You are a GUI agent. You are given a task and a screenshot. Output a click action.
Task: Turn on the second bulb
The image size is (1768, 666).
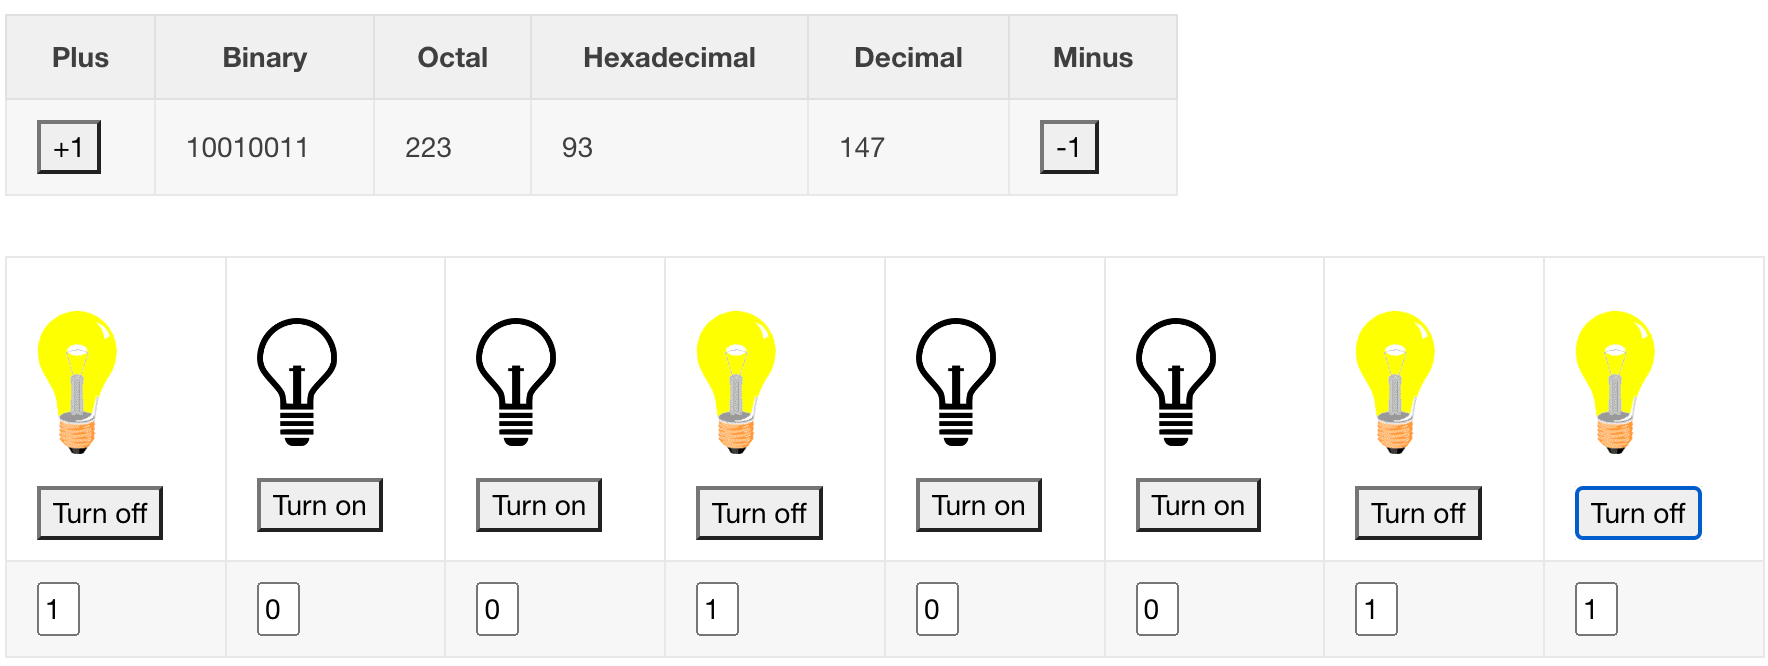pyautogui.click(x=320, y=505)
